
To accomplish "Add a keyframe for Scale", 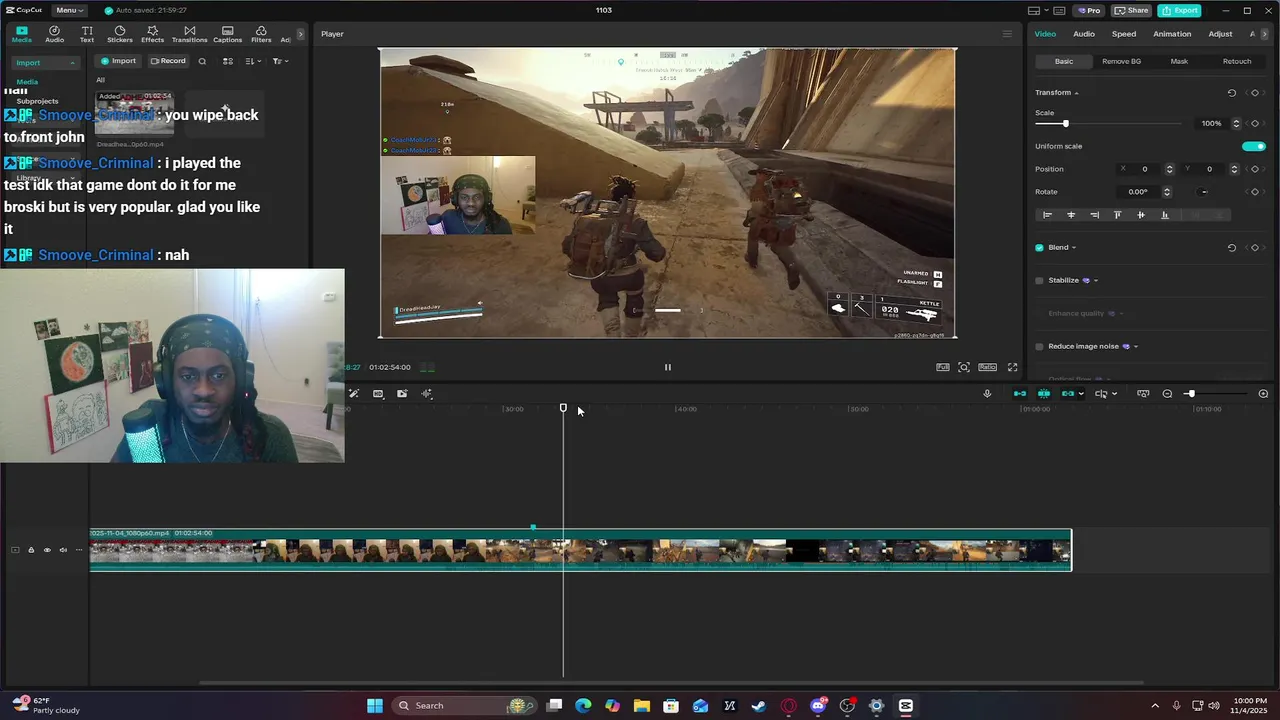I will coord(1255,124).
